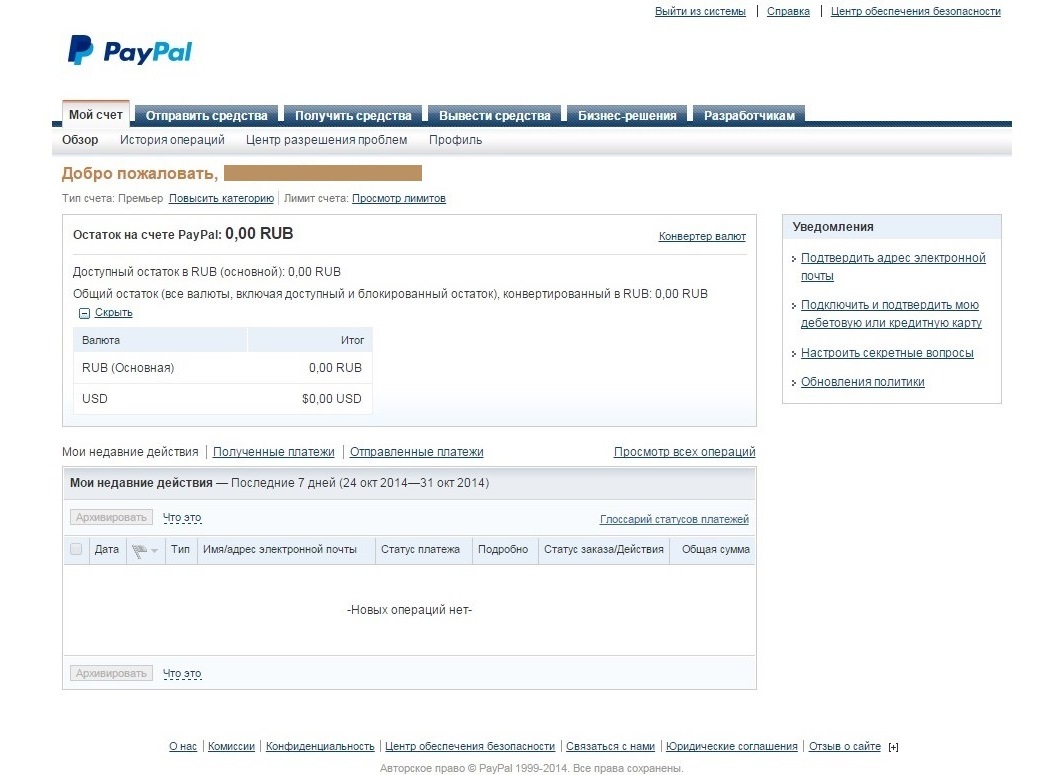Open Глоссарий статусов платежей link
Viewport: 1059px width, 775px height.
click(674, 520)
